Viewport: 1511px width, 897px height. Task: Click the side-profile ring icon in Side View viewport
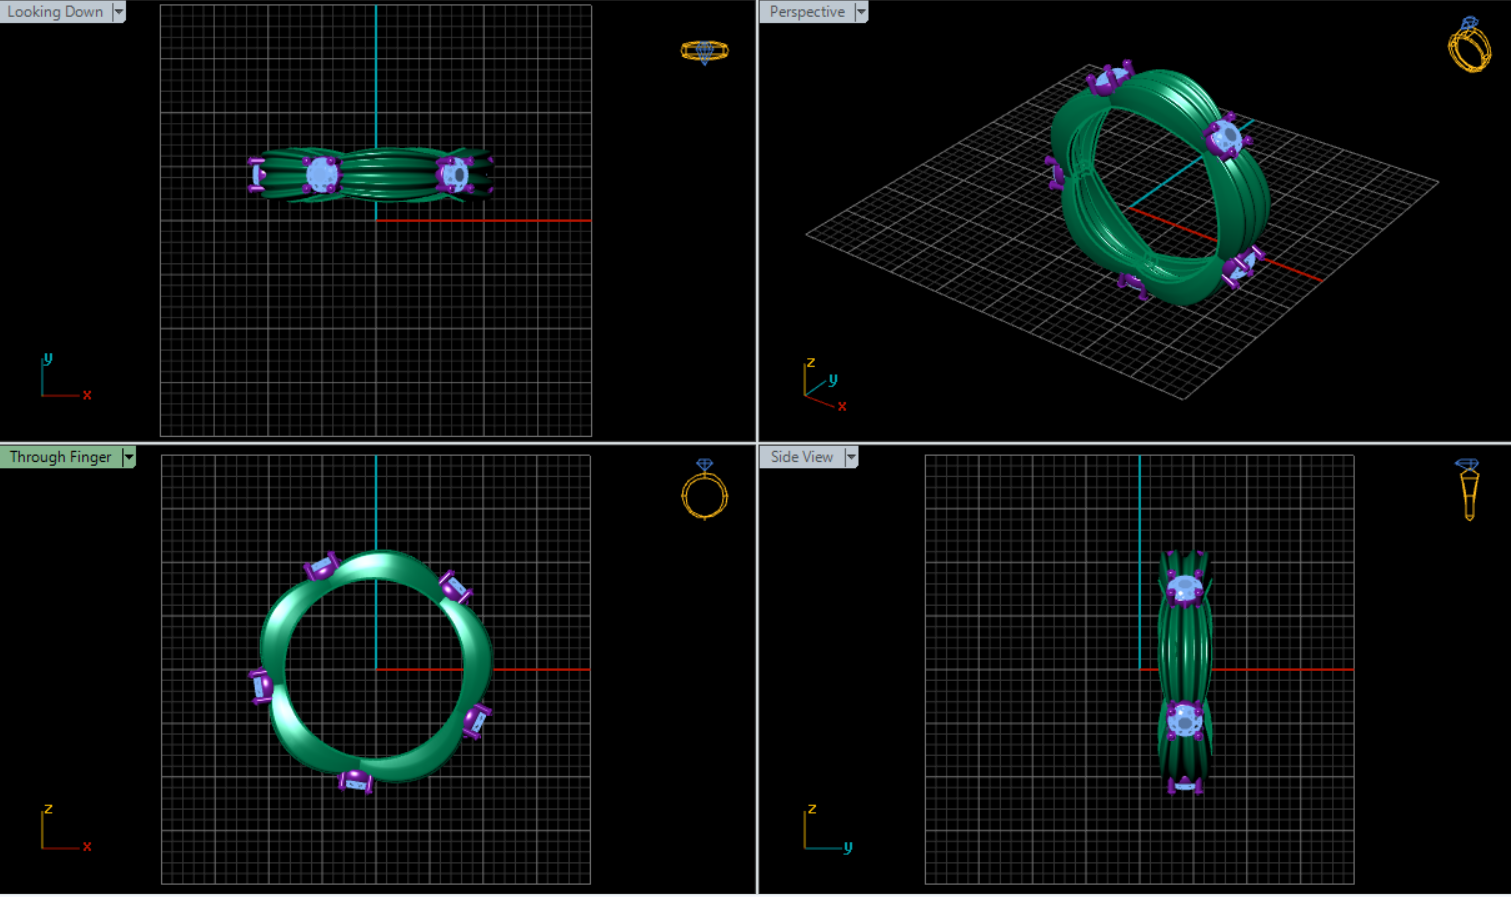coord(1468,488)
